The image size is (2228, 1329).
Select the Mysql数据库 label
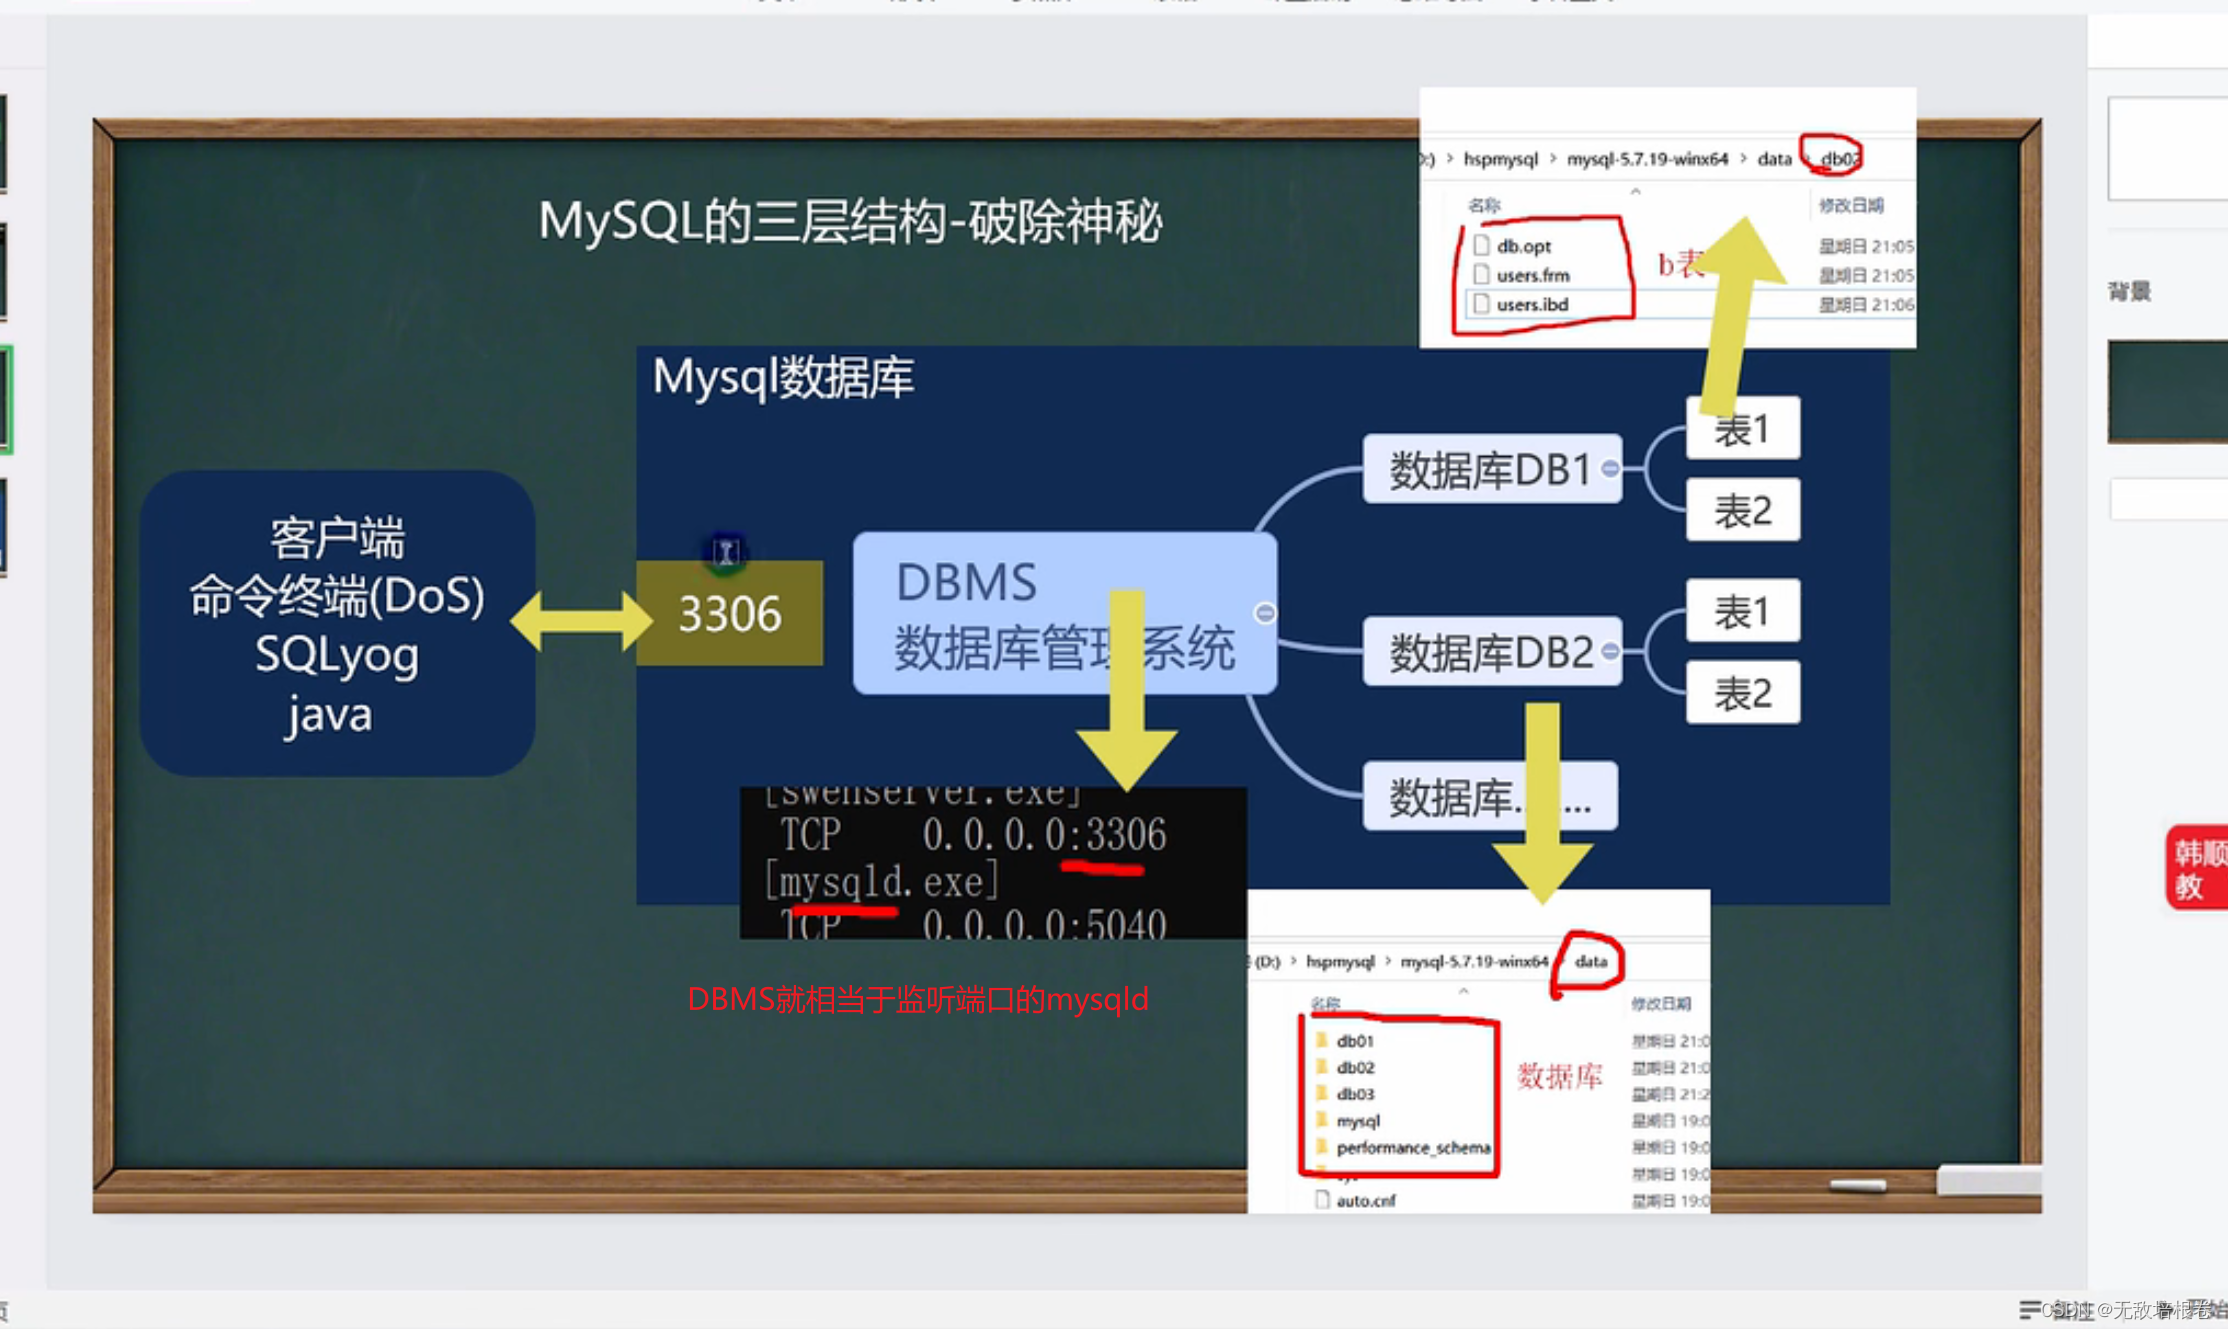pos(783,377)
